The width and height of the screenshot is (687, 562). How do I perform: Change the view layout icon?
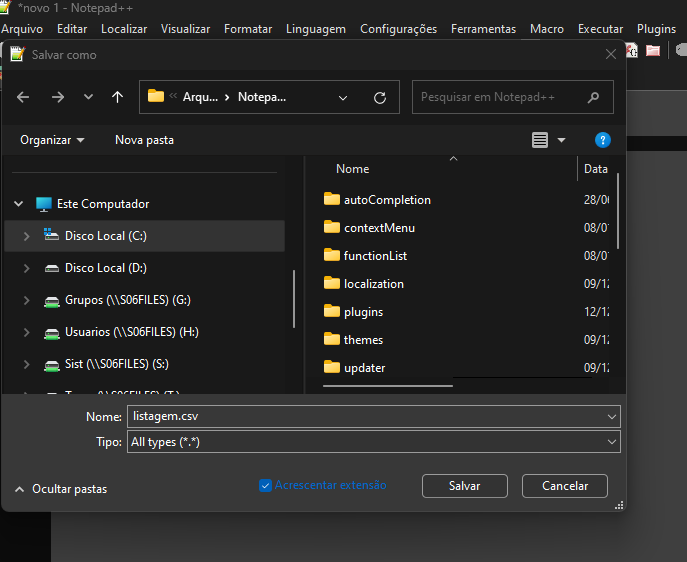coord(540,140)
